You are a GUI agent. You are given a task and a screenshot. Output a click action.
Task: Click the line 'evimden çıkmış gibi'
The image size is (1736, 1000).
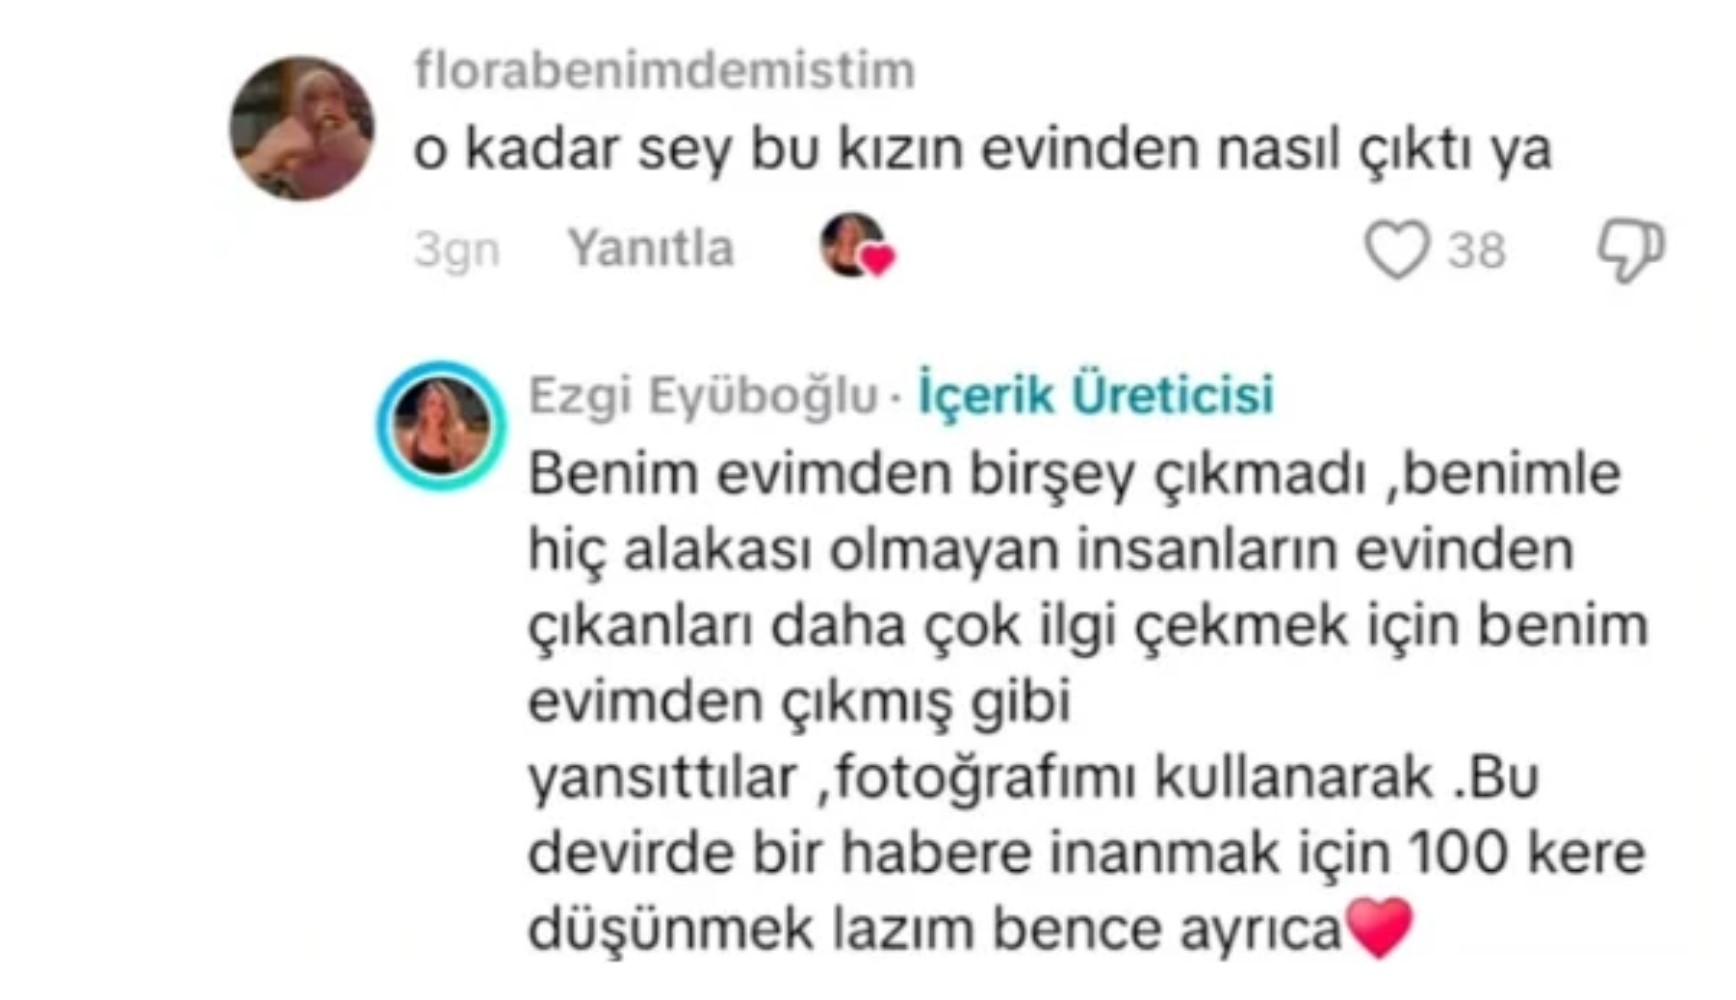(800, 702)
